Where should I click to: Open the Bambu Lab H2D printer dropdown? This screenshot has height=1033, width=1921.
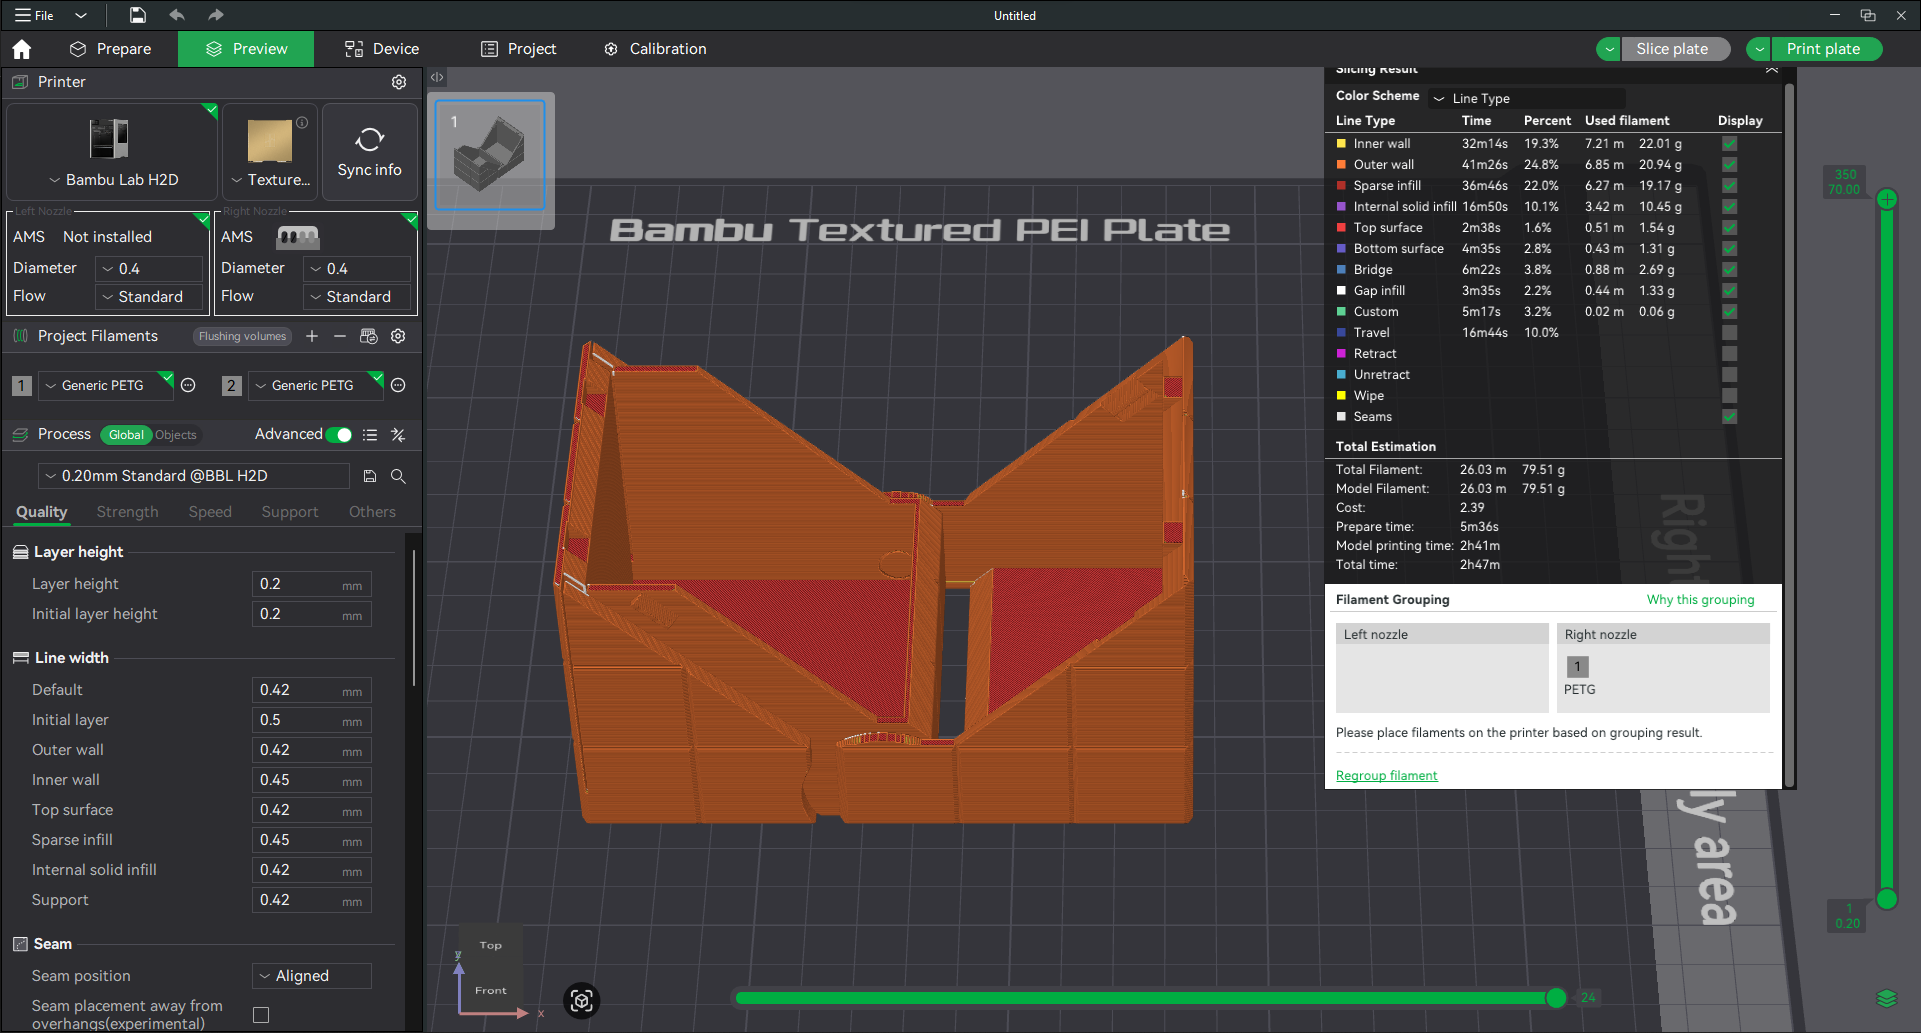point(113,180)
